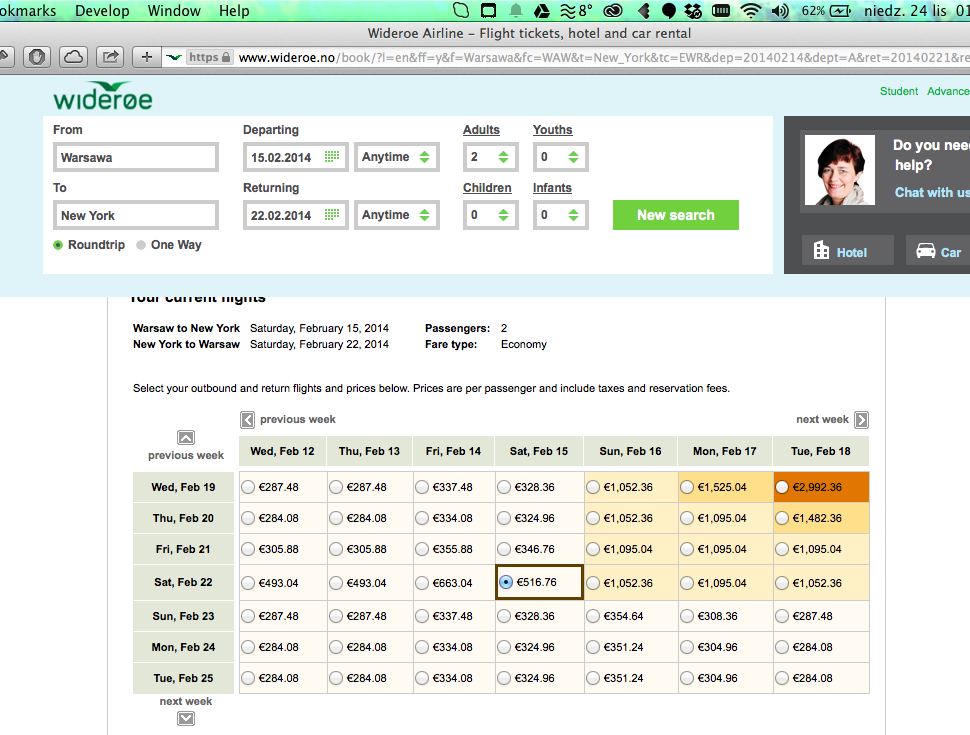Viewport: 970px width, 735px height.
Task: Click the up arrow for previous week rows
Action: [186, 437]
